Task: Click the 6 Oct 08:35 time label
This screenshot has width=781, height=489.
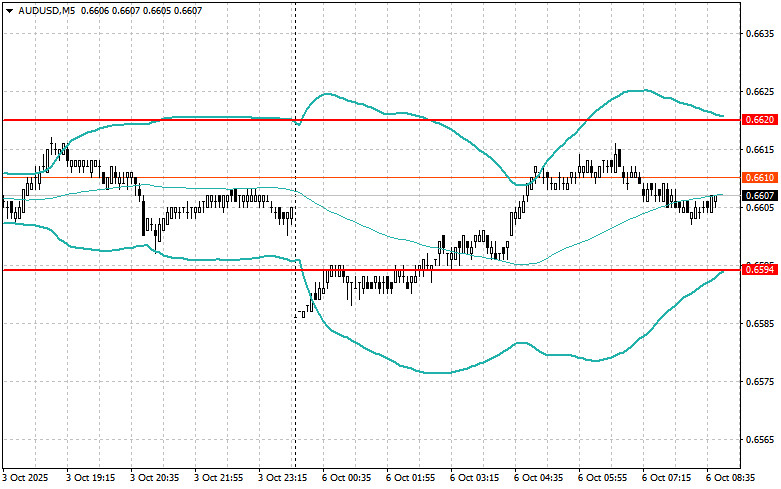Action: point(731,478)
